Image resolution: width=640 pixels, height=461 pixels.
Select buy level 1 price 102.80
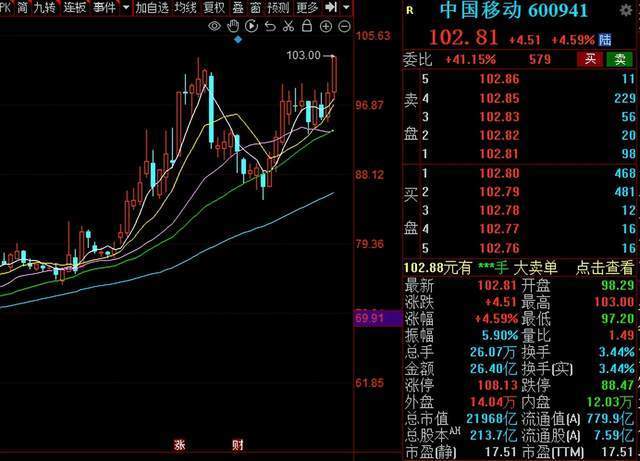tap(499, 173)
